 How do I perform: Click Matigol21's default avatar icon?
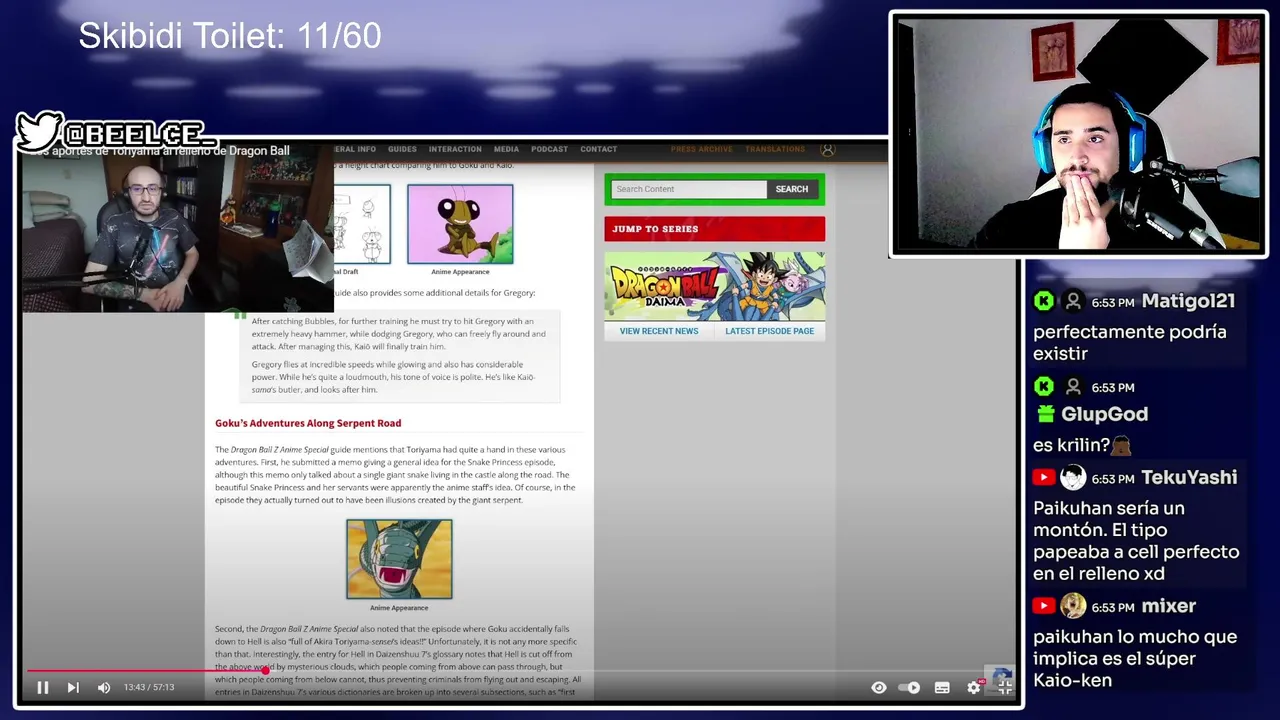1073,301
